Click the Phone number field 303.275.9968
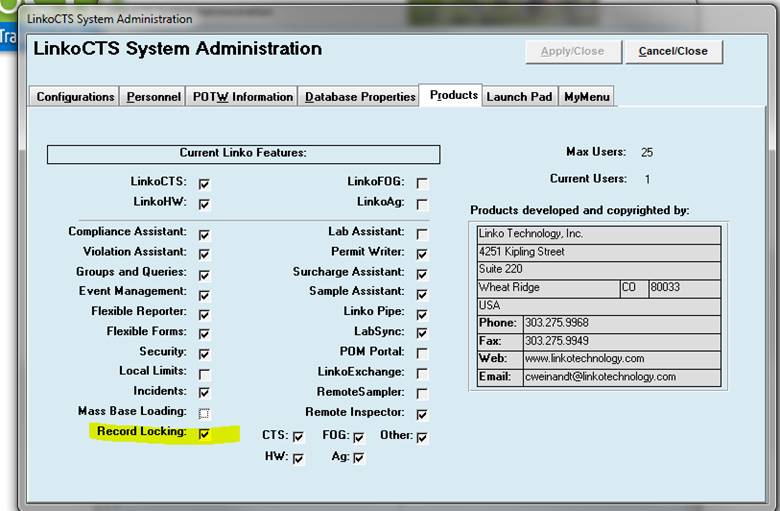Viewport: 780px width, 511px height. tap(621, 324)
